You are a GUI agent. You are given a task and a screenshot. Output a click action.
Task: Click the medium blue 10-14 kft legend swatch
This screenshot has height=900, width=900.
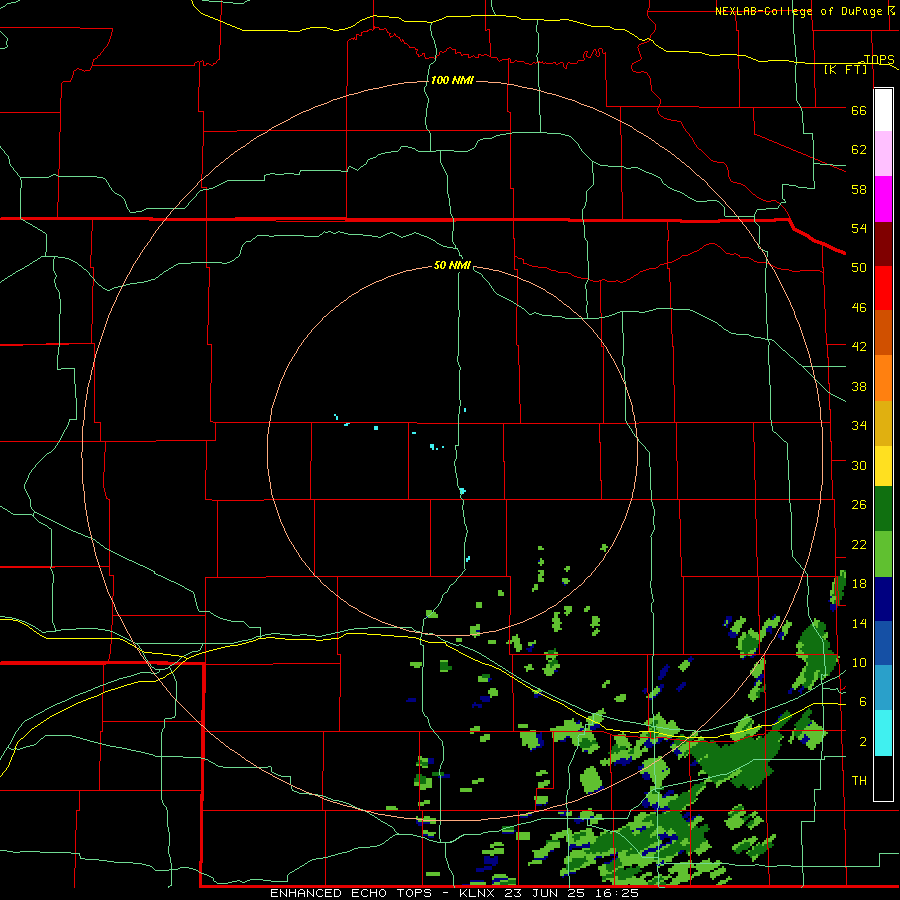[883, 643]
